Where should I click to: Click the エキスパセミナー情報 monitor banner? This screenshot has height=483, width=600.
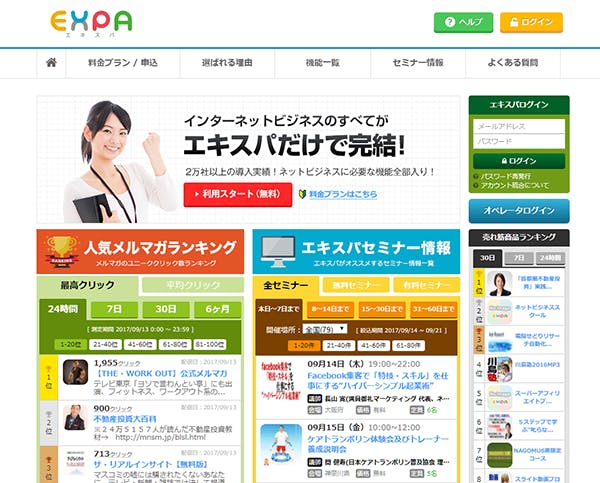356,251
